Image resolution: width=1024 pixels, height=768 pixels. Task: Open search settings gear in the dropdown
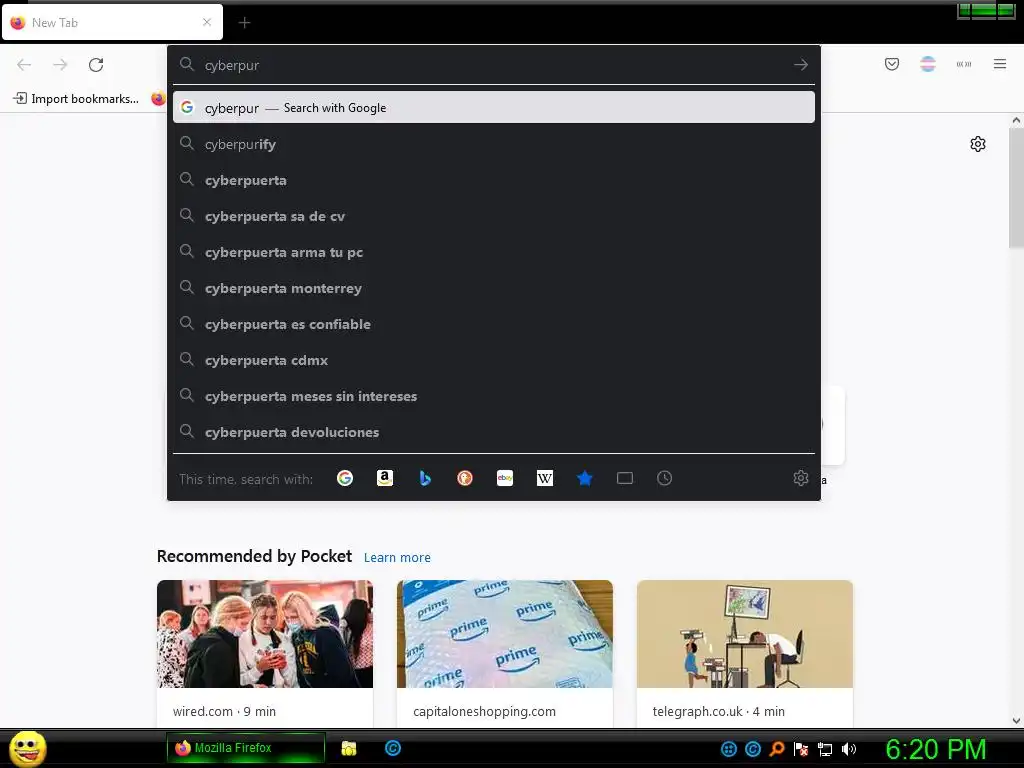tap(801, 478)
